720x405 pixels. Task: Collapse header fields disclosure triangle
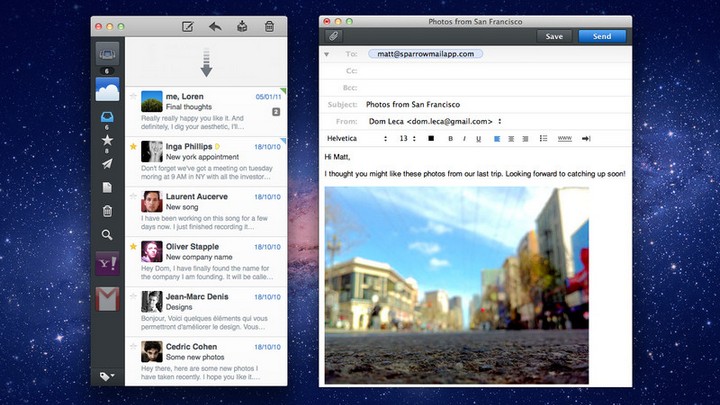(x=326, y=54)
